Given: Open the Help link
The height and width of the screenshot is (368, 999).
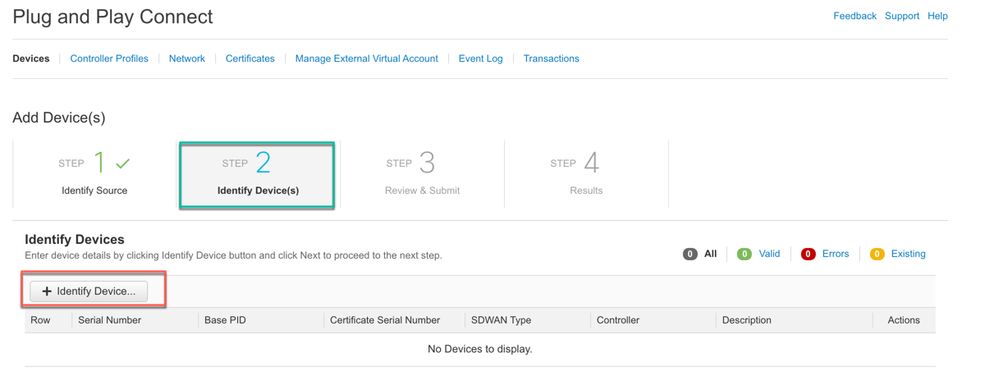Looking at the screenshot, I should pos(938,16).
